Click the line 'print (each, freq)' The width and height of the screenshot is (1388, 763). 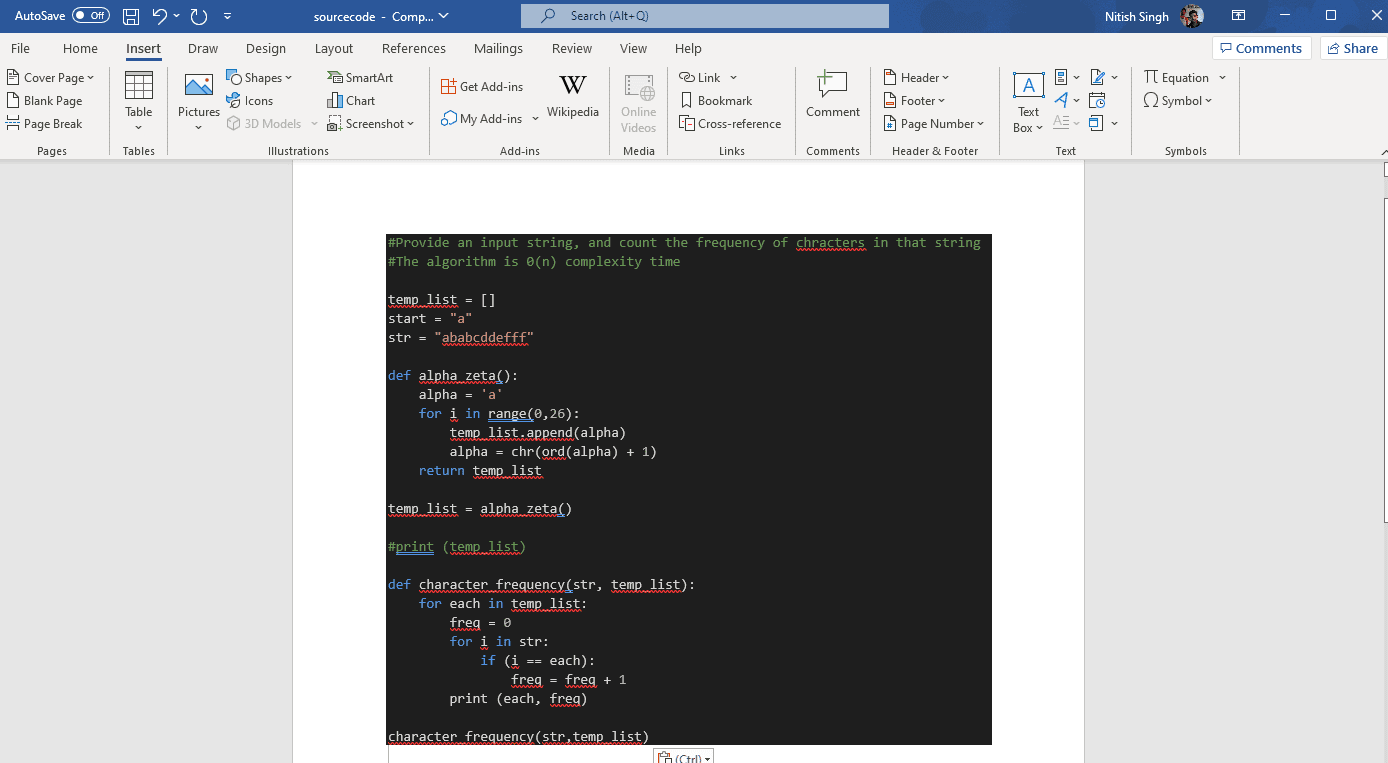[518, 698]
